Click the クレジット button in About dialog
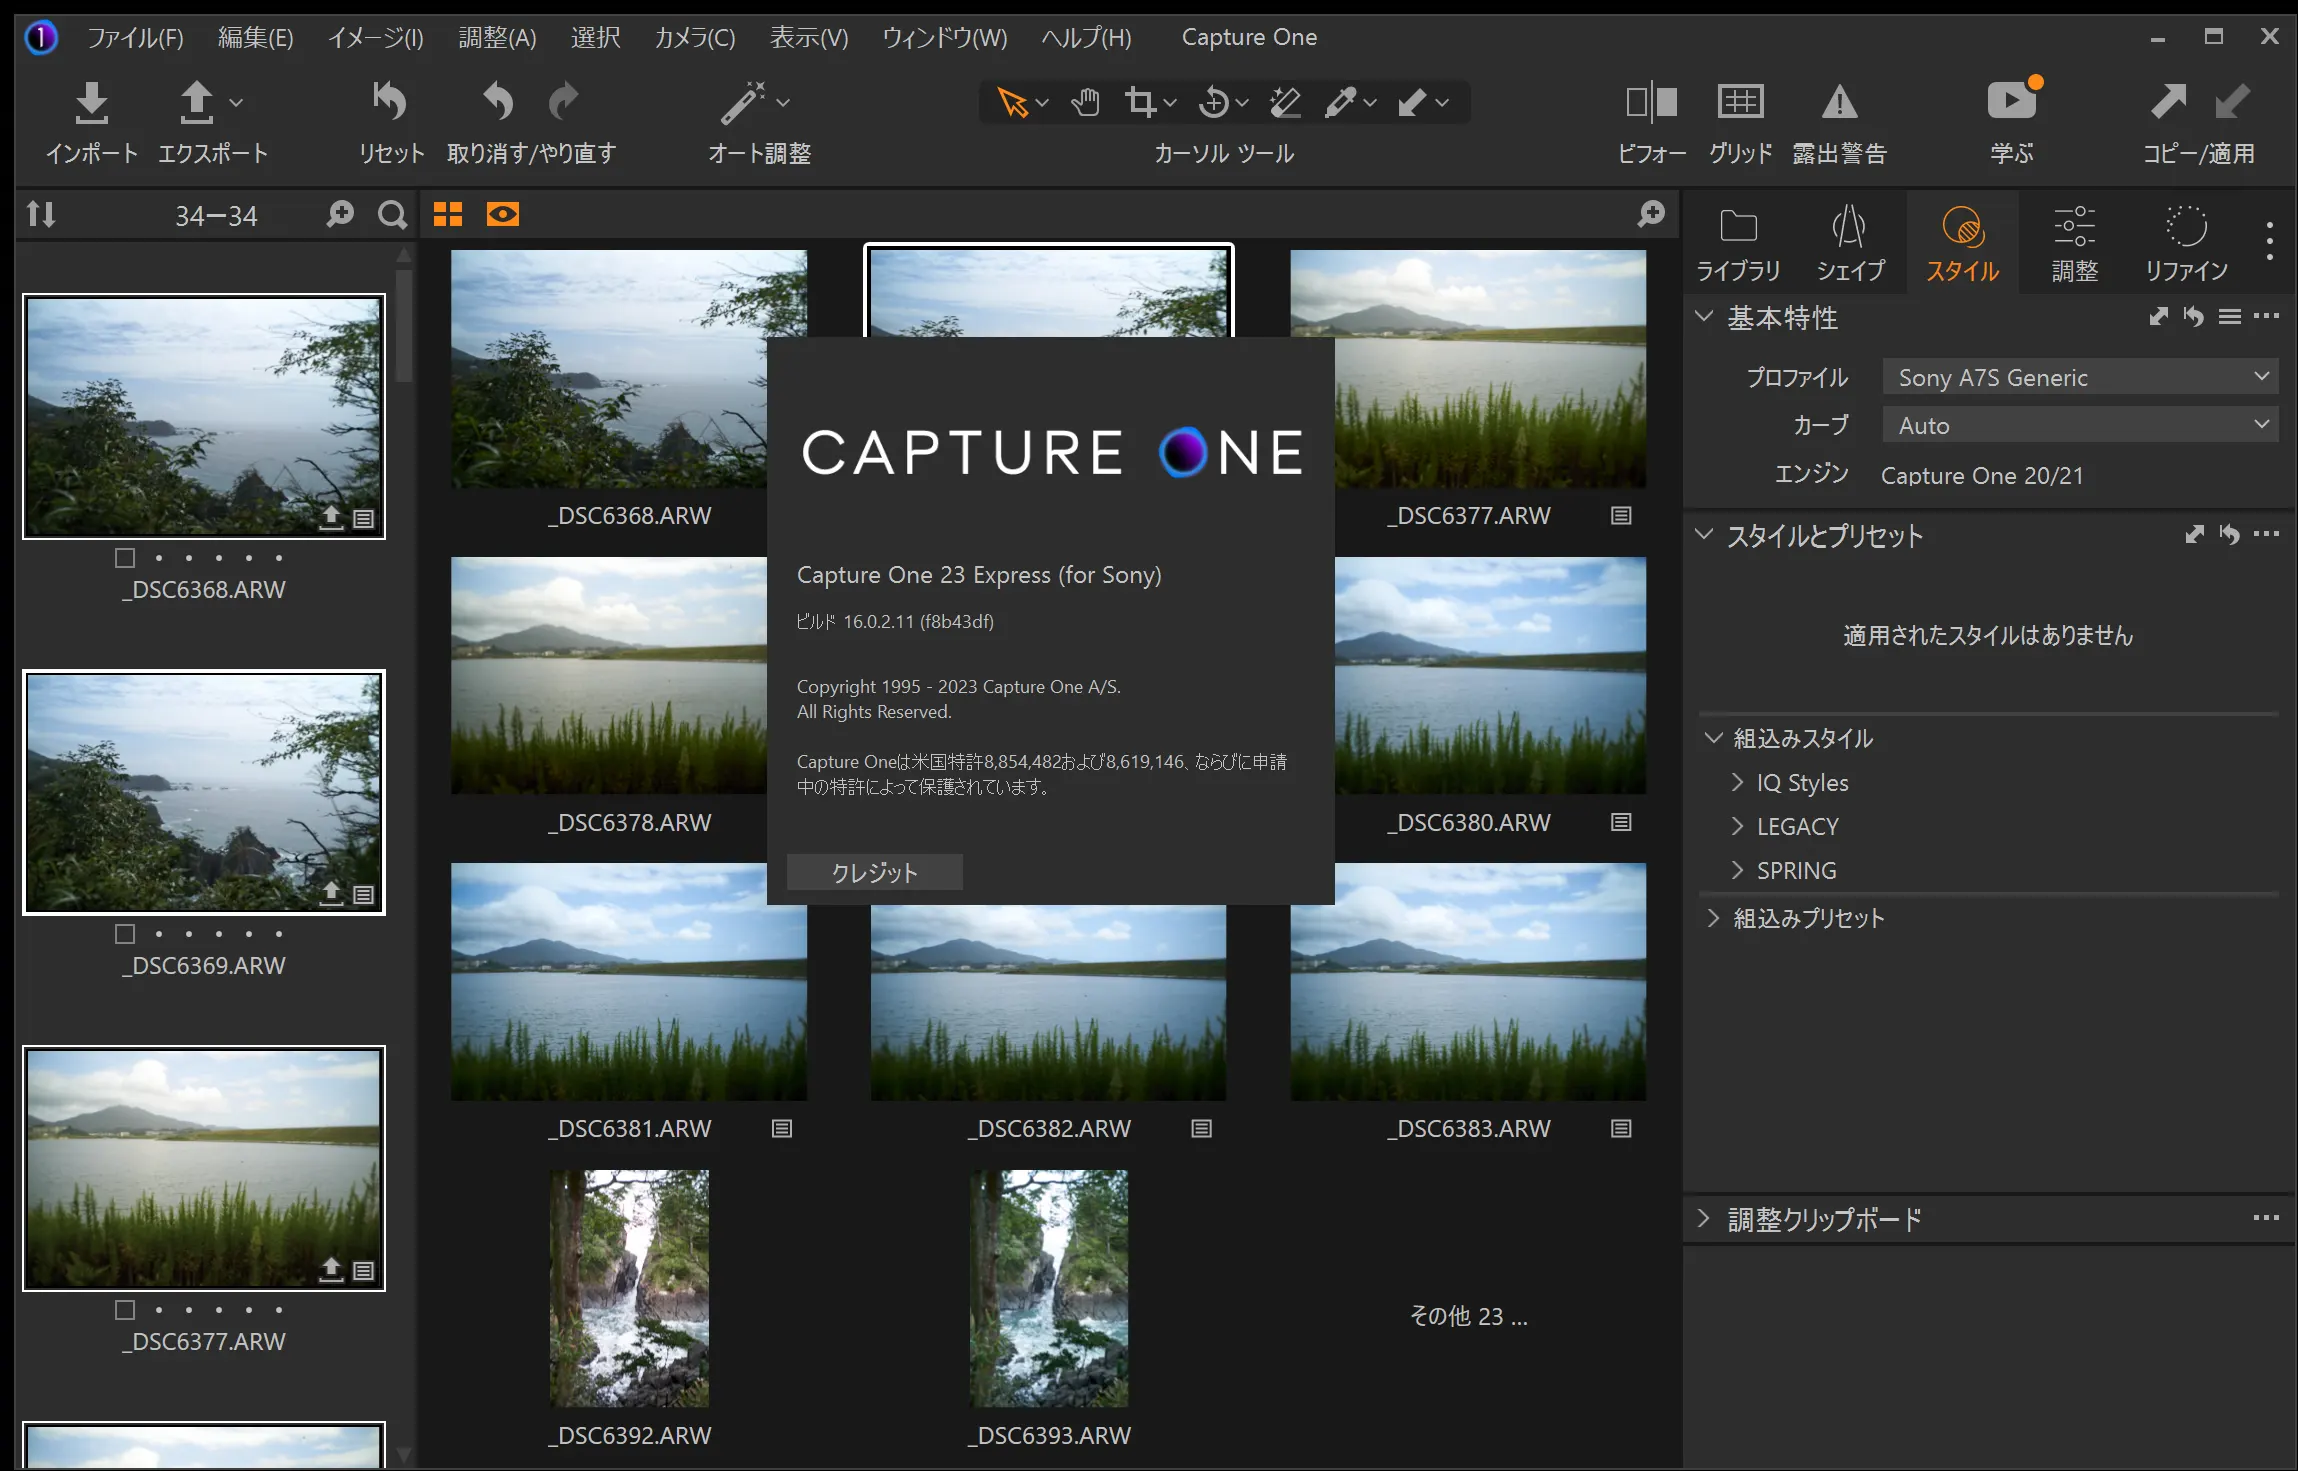 pos(874,872)
